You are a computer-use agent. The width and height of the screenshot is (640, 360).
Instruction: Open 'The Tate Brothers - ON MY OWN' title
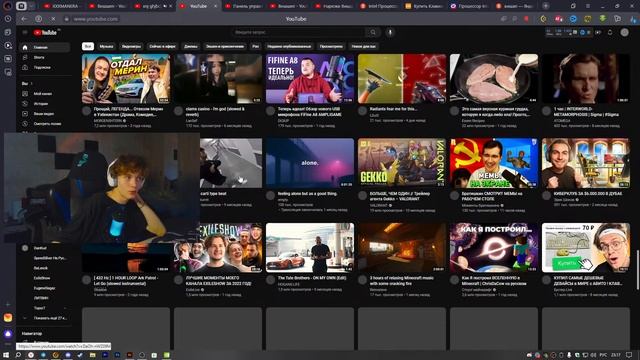pyautogui.click(x=312, y=278)
